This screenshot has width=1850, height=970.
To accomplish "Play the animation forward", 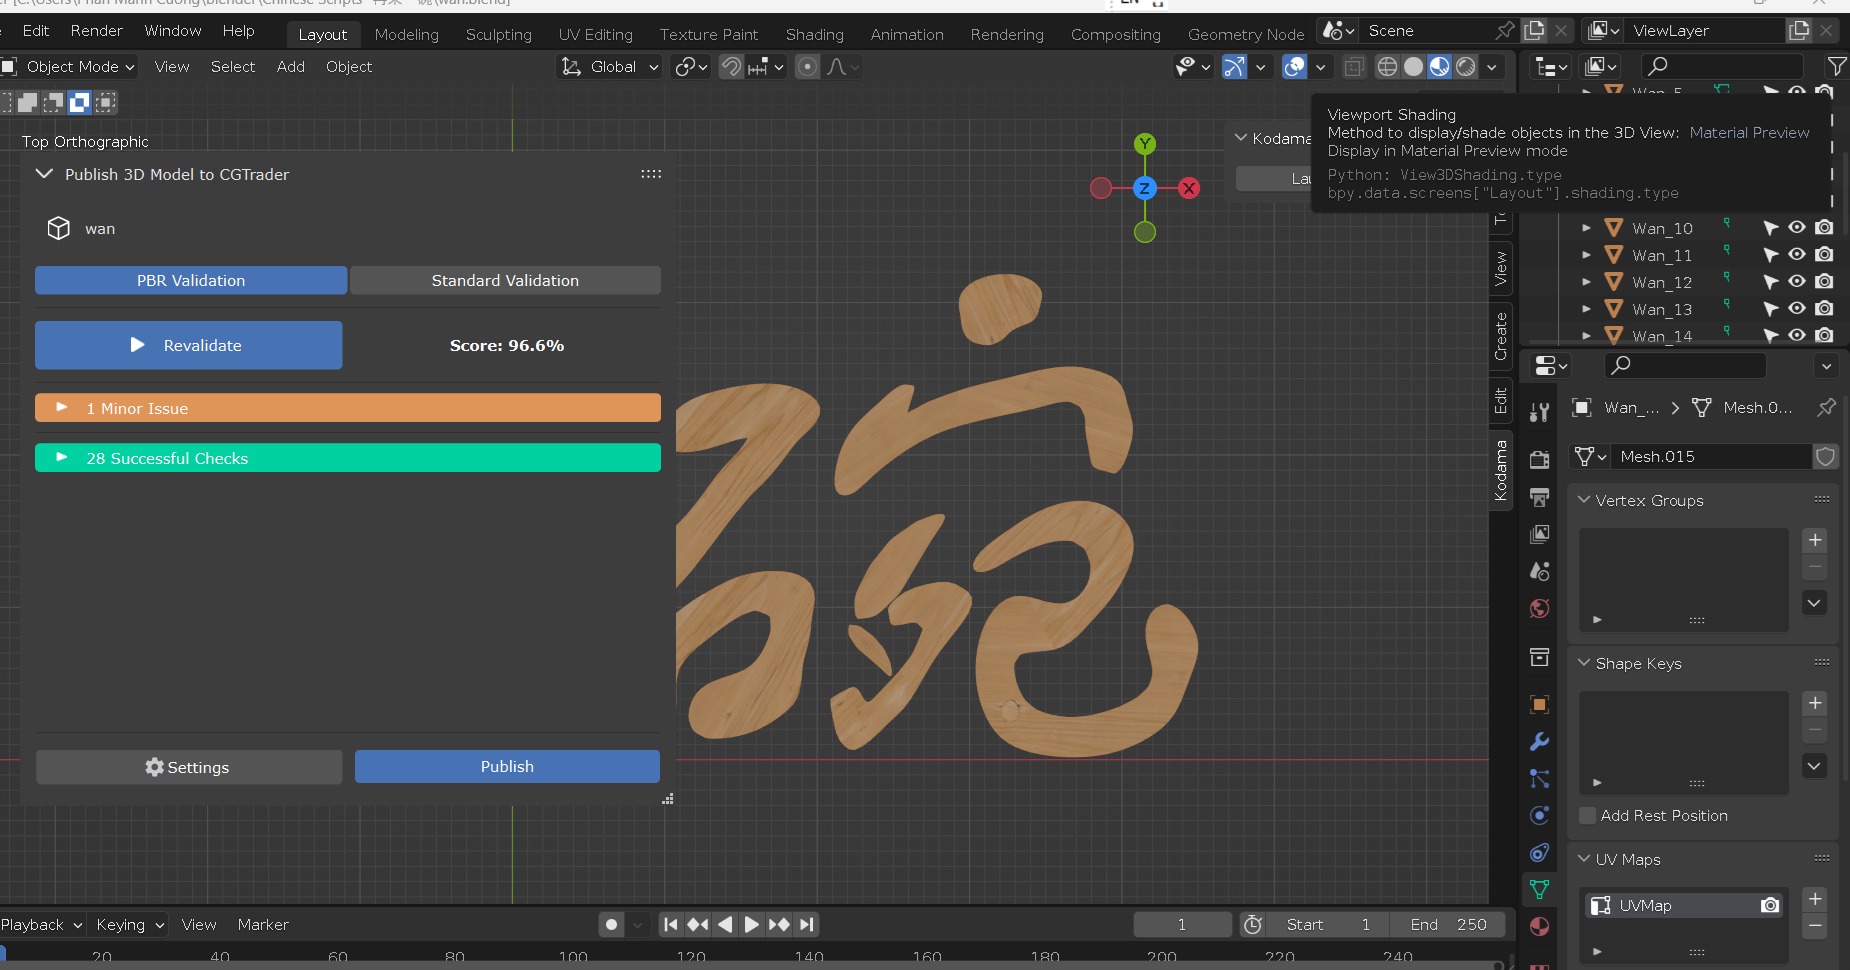I will pyautogui.click(x=752, y=925).
